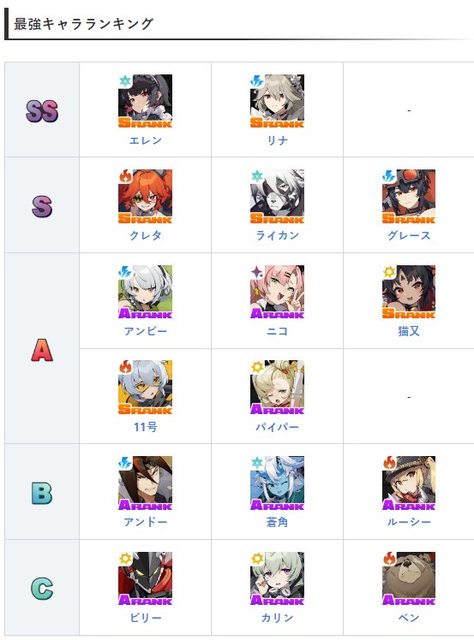Open the ルーシー text link
The height and width of the screenshot is (640, 474).
point(409,522)
